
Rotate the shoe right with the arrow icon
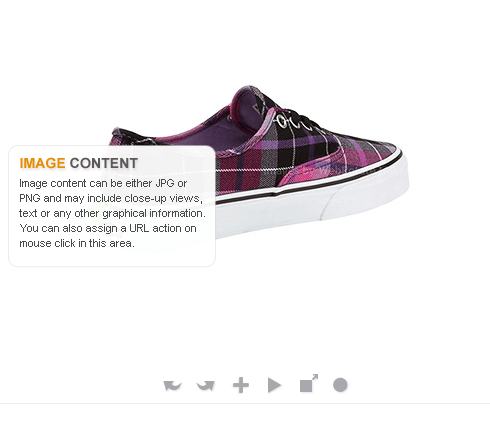[x=206, y=385]
